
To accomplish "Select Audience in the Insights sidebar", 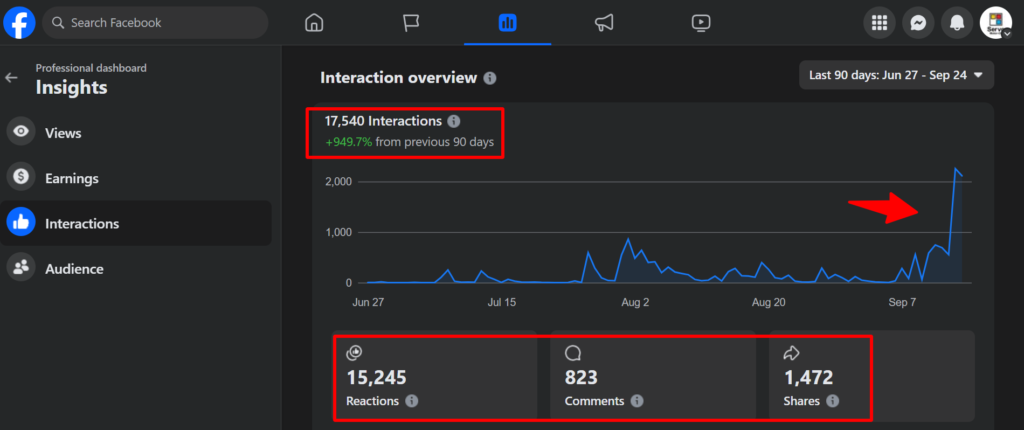I will pyautogui.click(x=74, y=268).
